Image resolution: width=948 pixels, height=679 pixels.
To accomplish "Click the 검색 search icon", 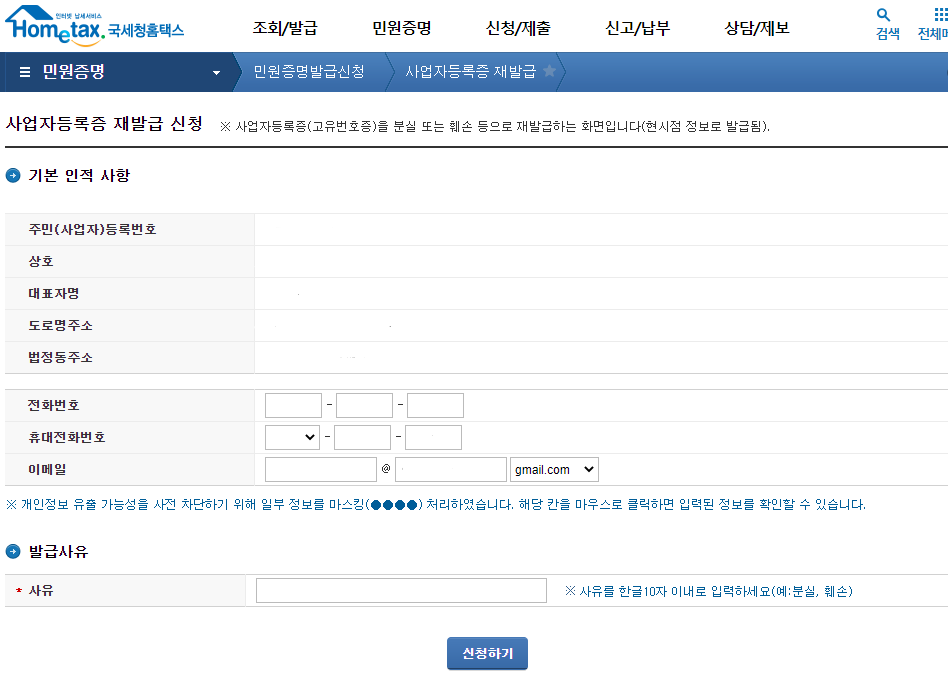I will point(884,19).
